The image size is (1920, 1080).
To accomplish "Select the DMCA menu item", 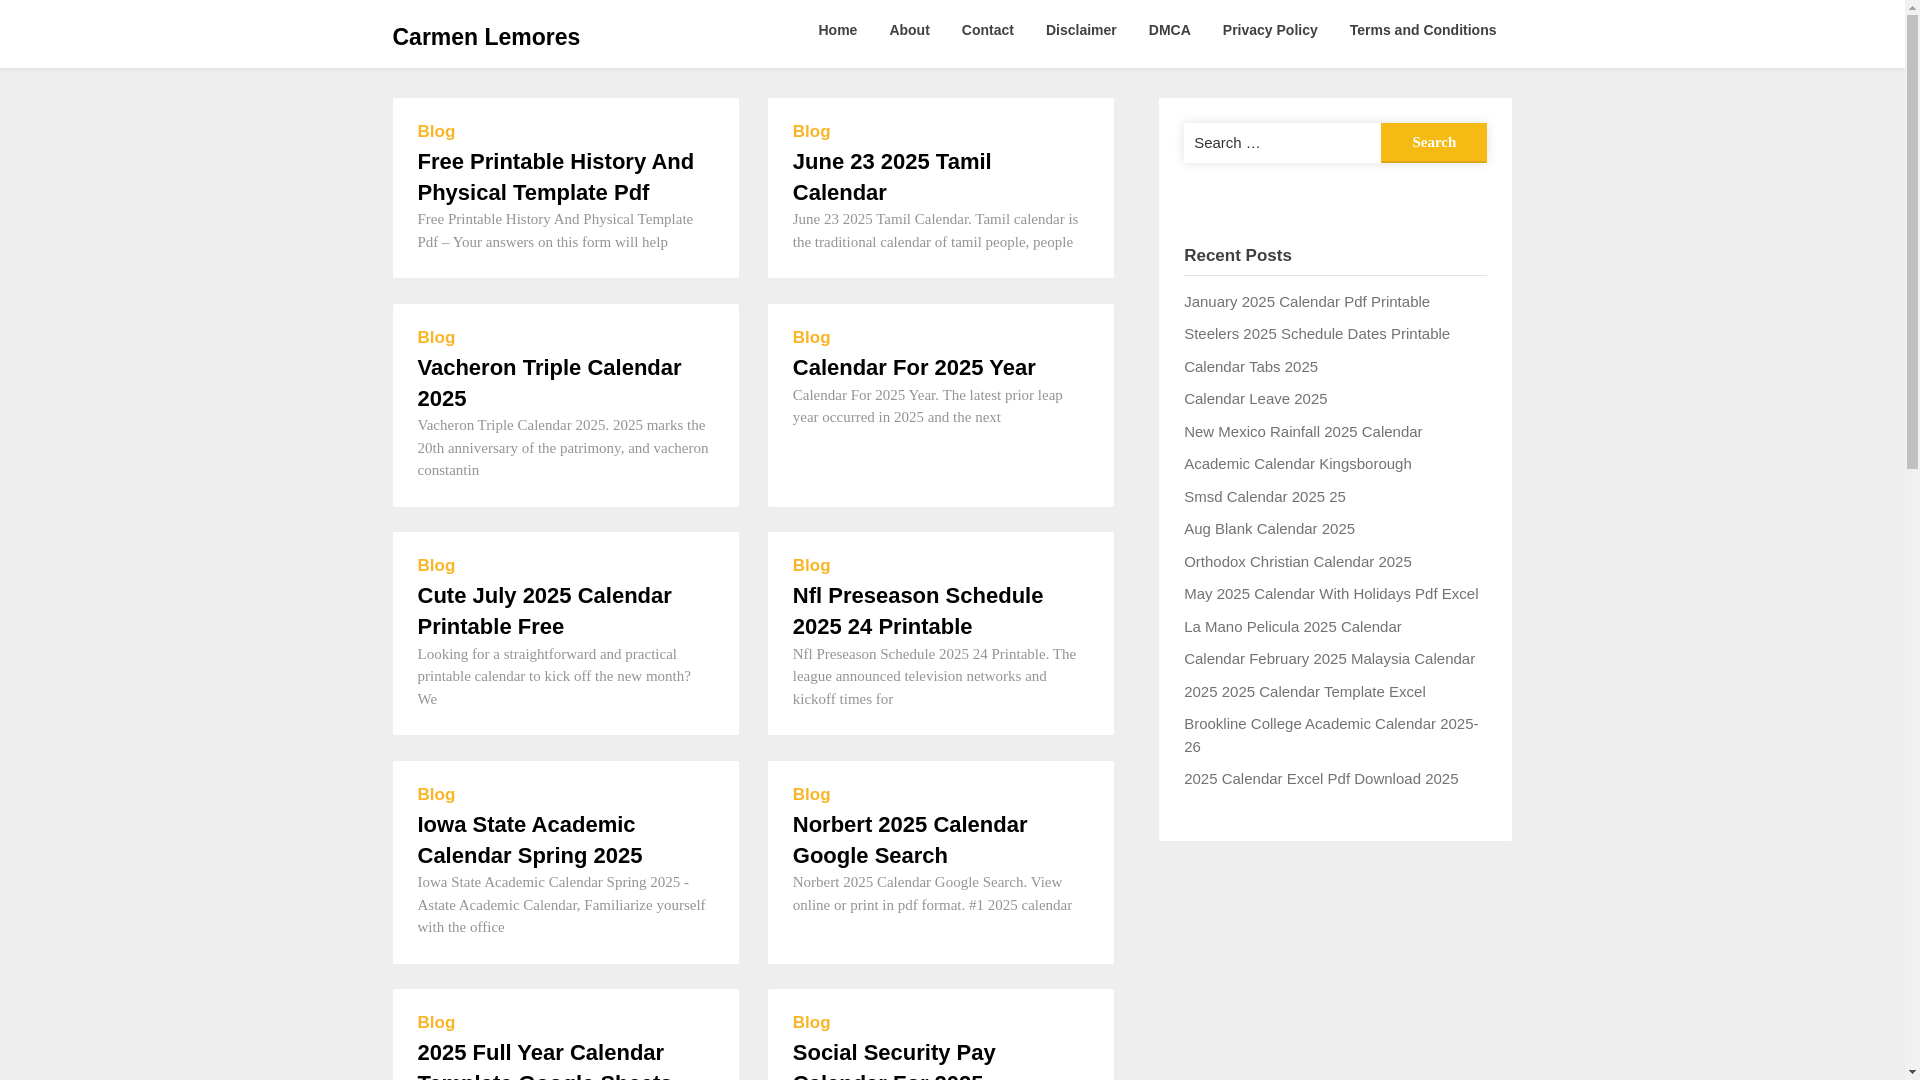I will (x=1169, y=30).
